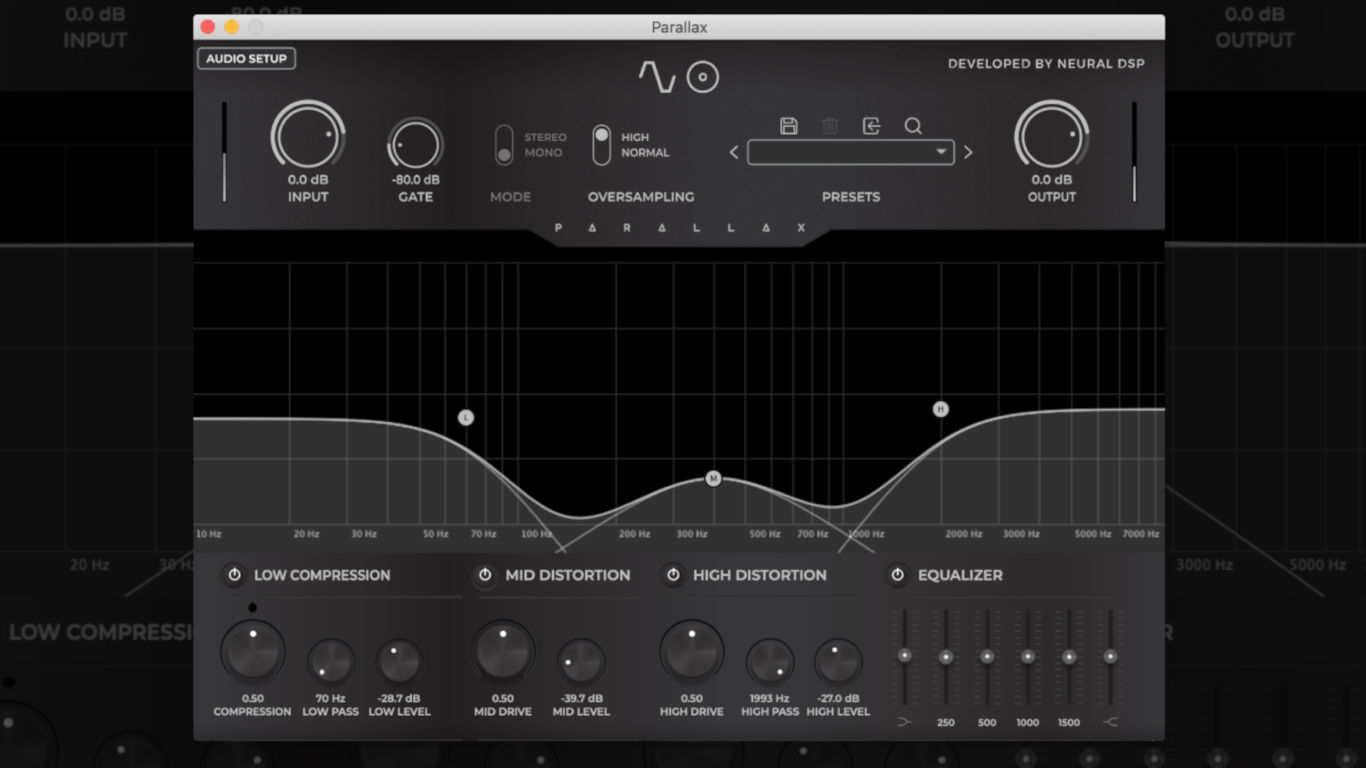Viewport: 1366px width, 768px height.
Task: Click the -28.7 dB low level value
Action: click(399, 698)
